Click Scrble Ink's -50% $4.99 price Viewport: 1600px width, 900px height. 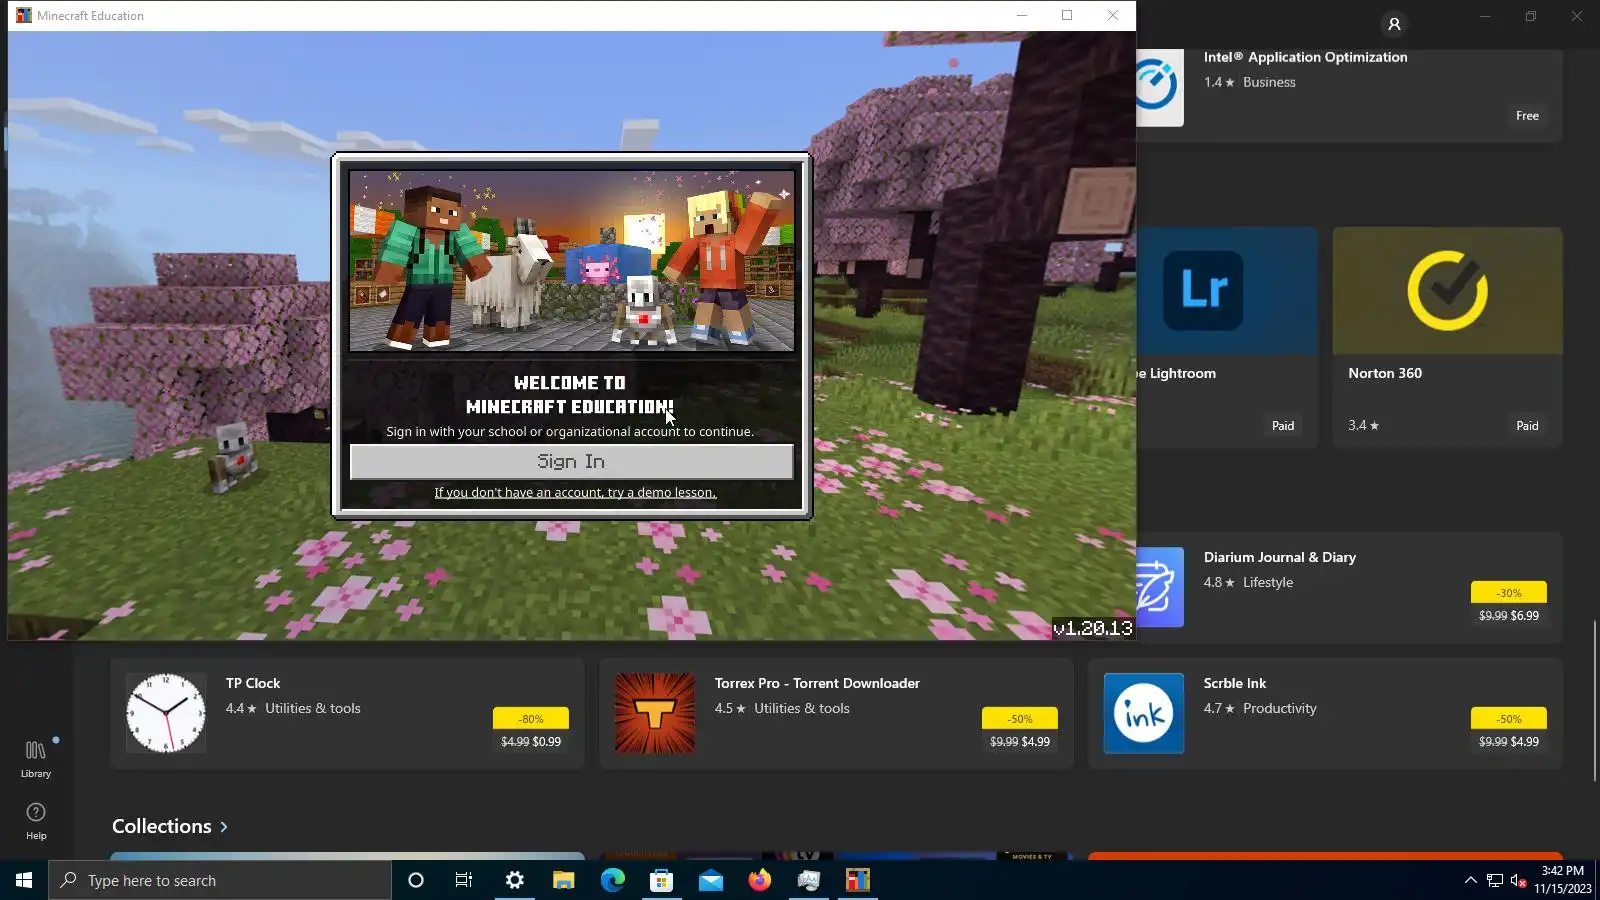(x=1509, y=730)
